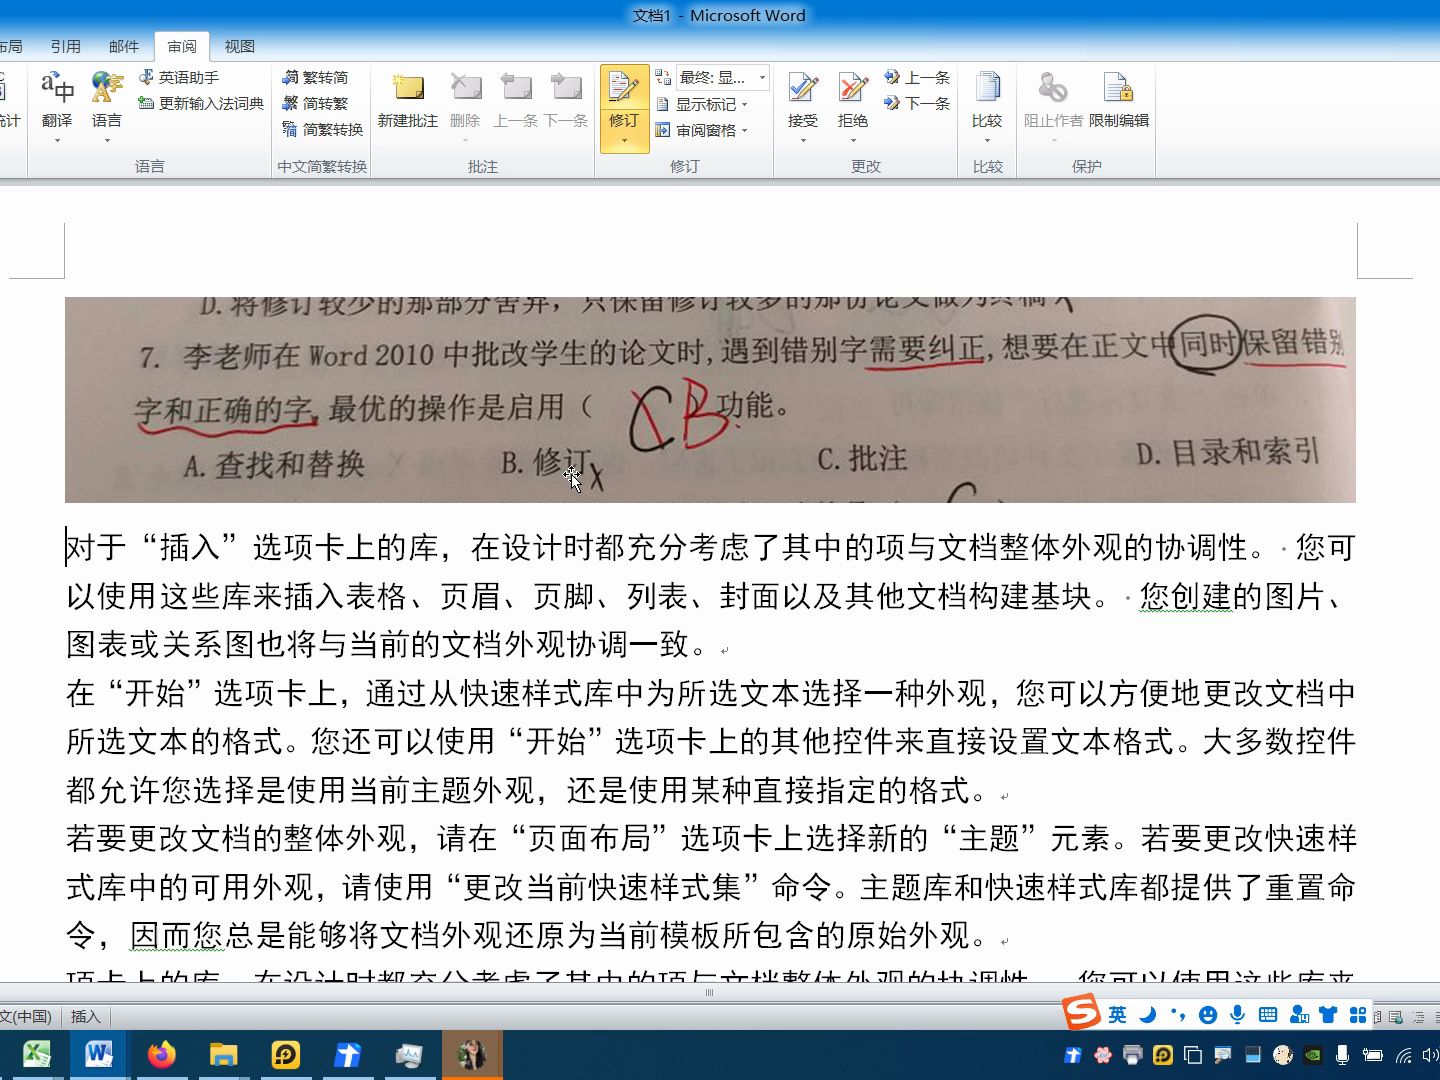
Task: Toggle Sogou moon half/full-width icon
Action: coord(1148,1015)
